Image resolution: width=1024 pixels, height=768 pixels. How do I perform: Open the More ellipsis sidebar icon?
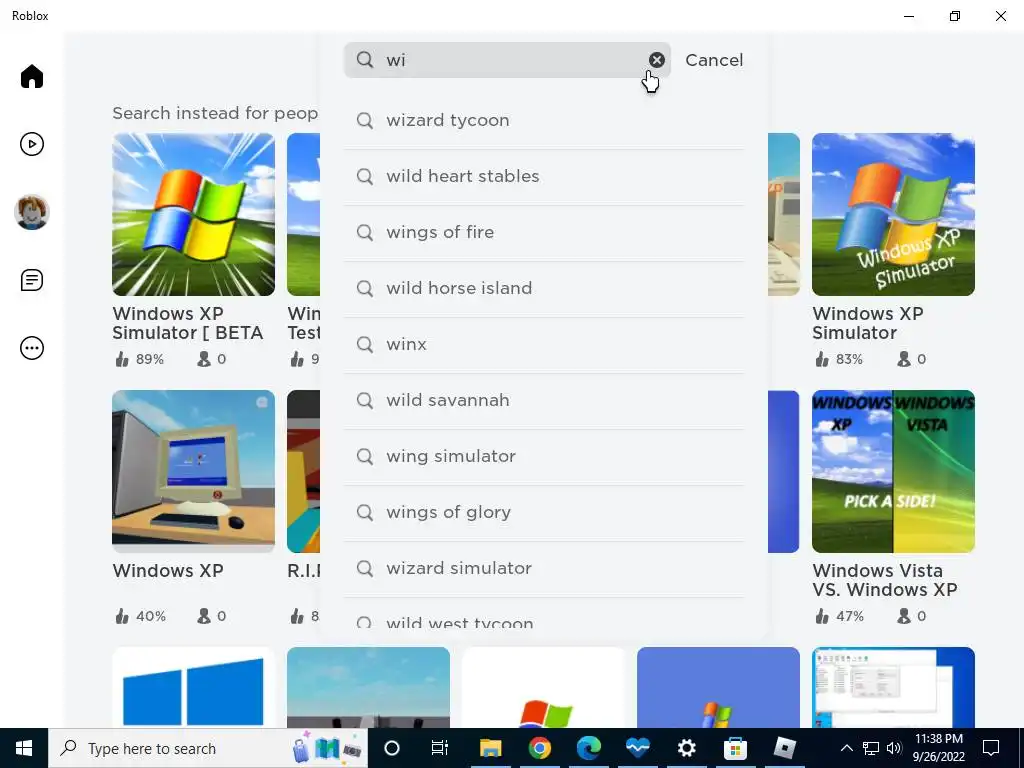(x=31, y=348)
